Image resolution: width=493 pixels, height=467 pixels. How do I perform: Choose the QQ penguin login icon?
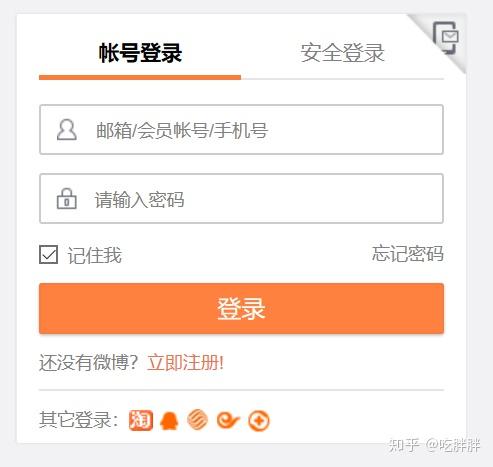tap(169, 420)
